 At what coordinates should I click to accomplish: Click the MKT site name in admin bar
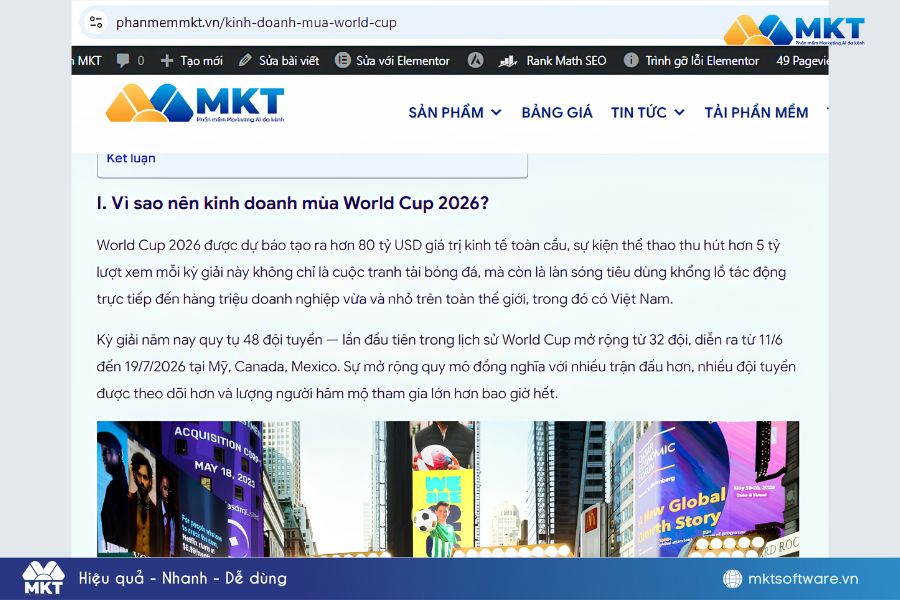[x=87, y=60]
